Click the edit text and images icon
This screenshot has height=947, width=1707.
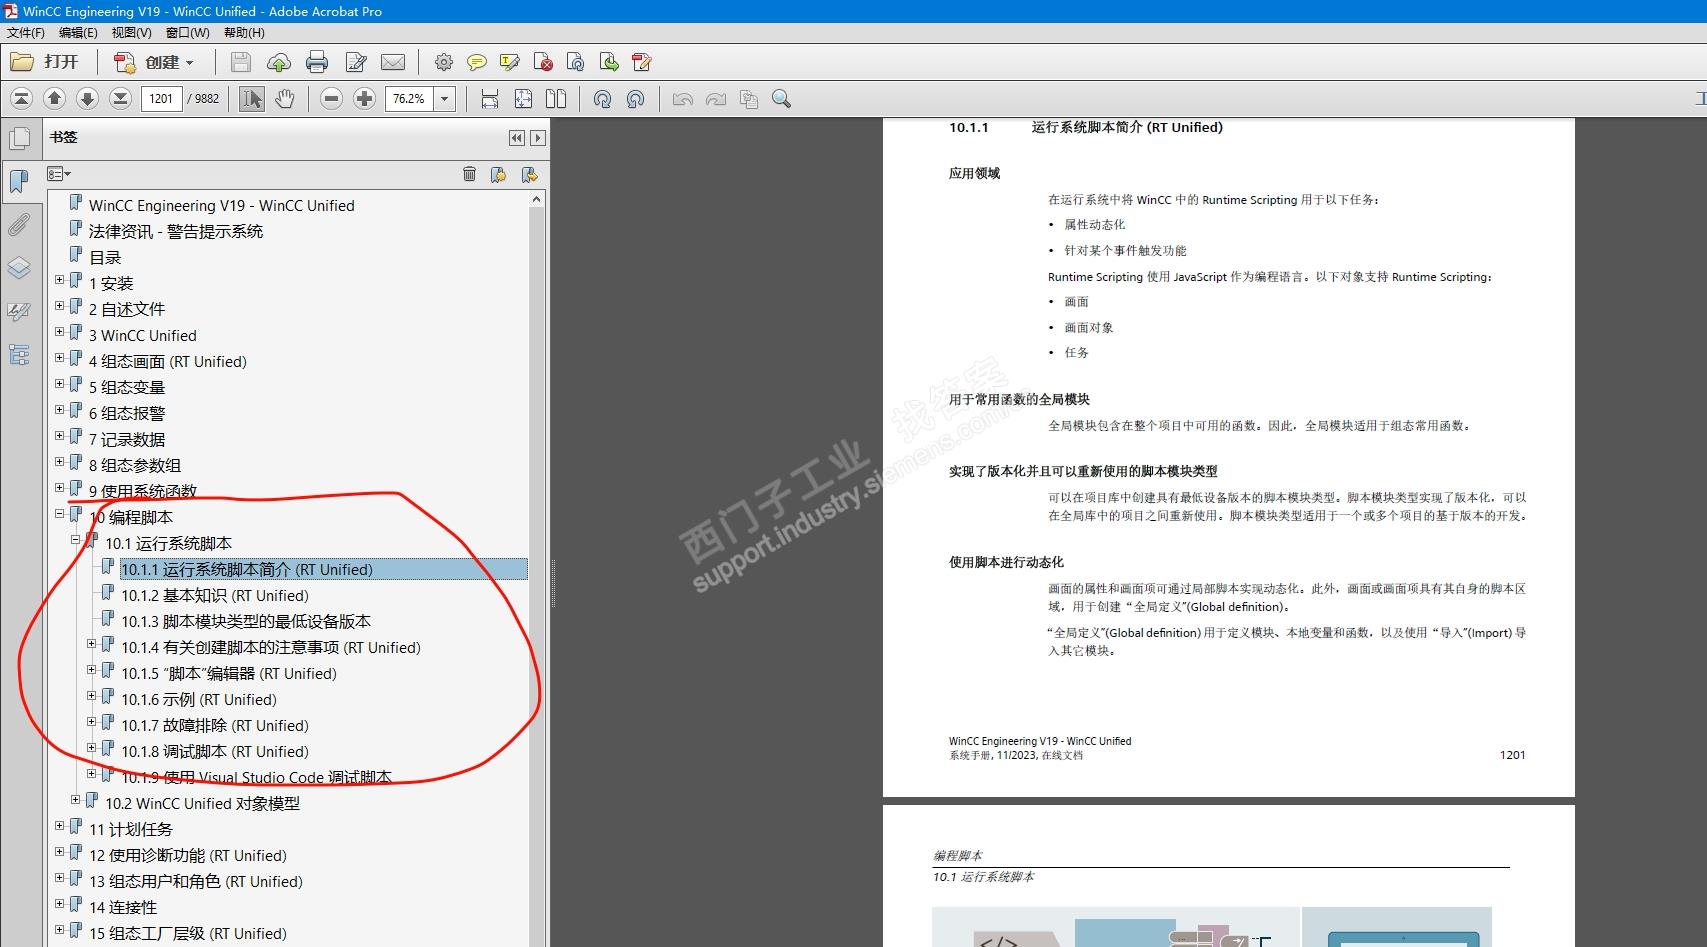(355, 63)
